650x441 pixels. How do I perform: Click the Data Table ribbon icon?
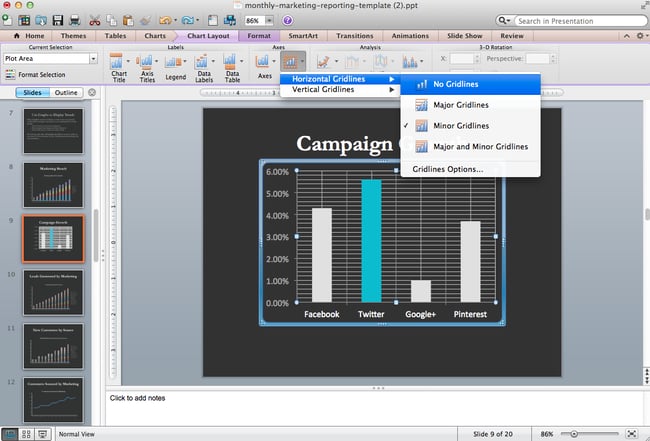tap(231, 66)
